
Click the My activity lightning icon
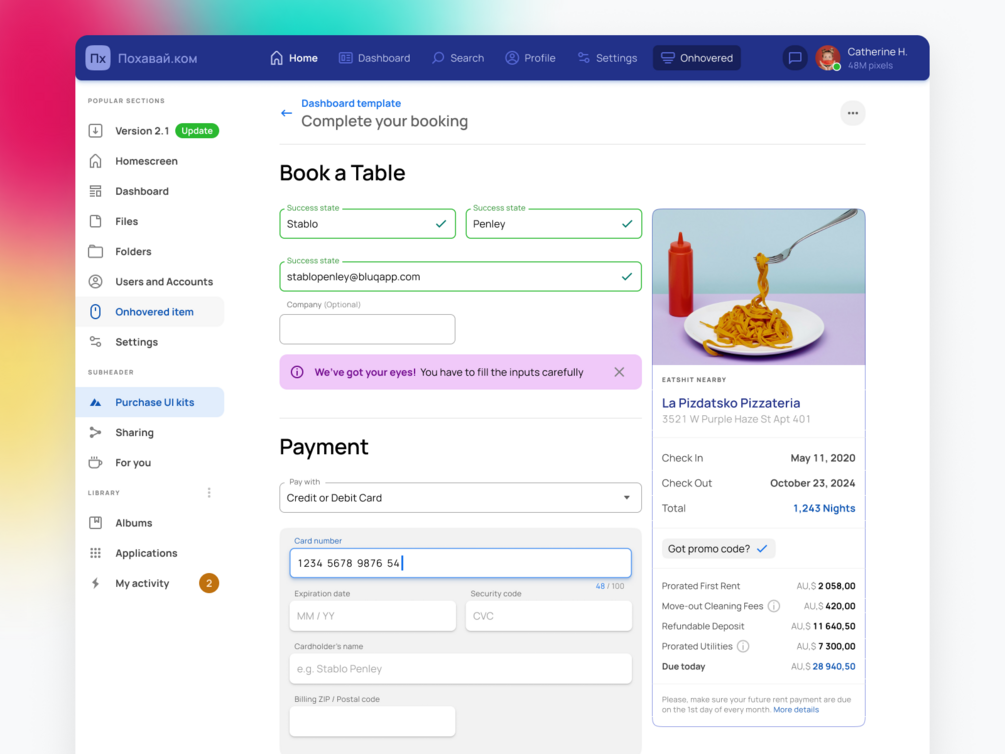[x=96, y=583]
